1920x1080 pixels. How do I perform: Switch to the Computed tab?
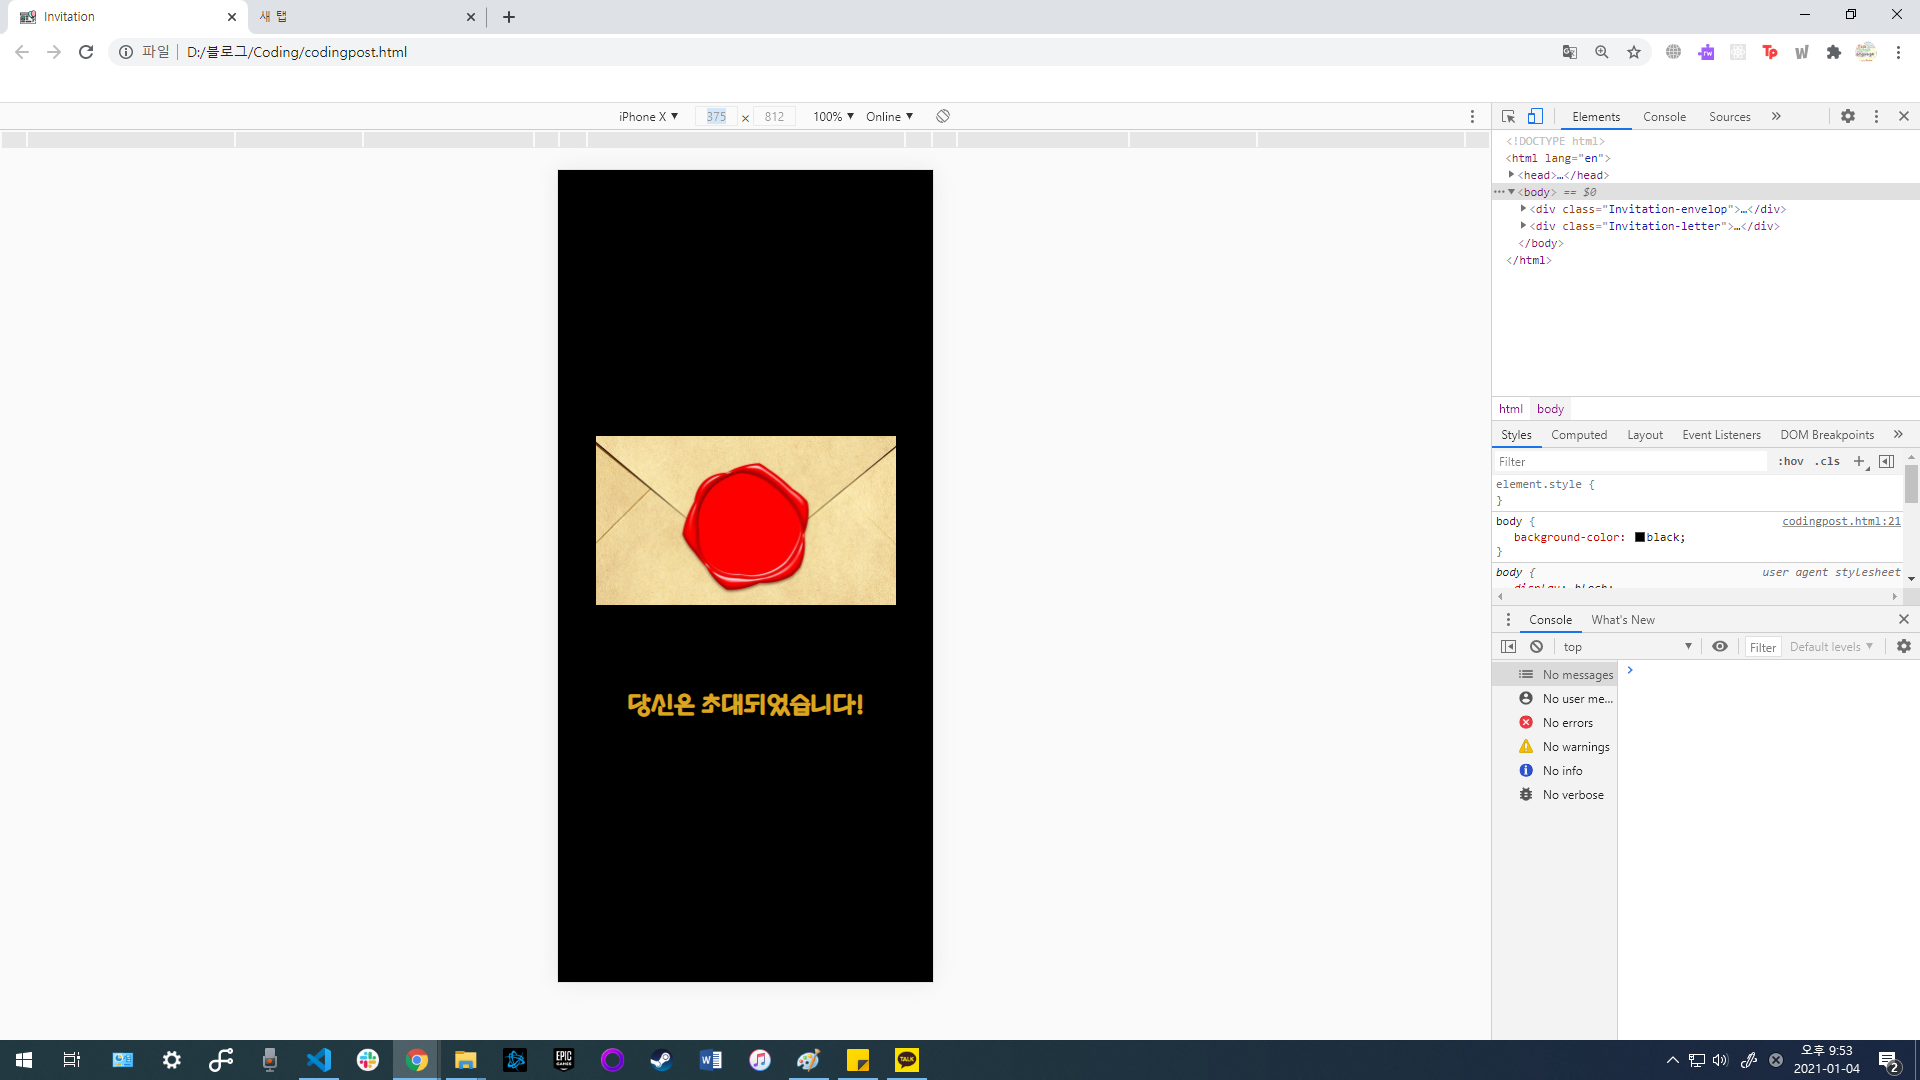click(1578, 434)
